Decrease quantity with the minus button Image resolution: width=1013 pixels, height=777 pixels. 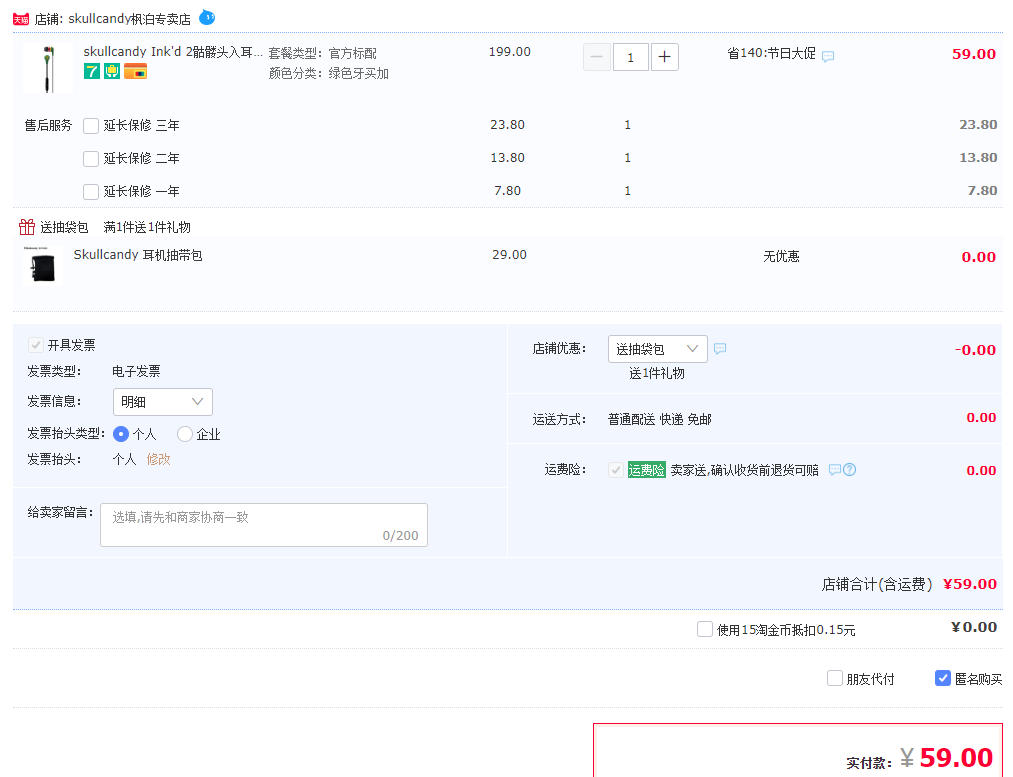tap(597, 57)
